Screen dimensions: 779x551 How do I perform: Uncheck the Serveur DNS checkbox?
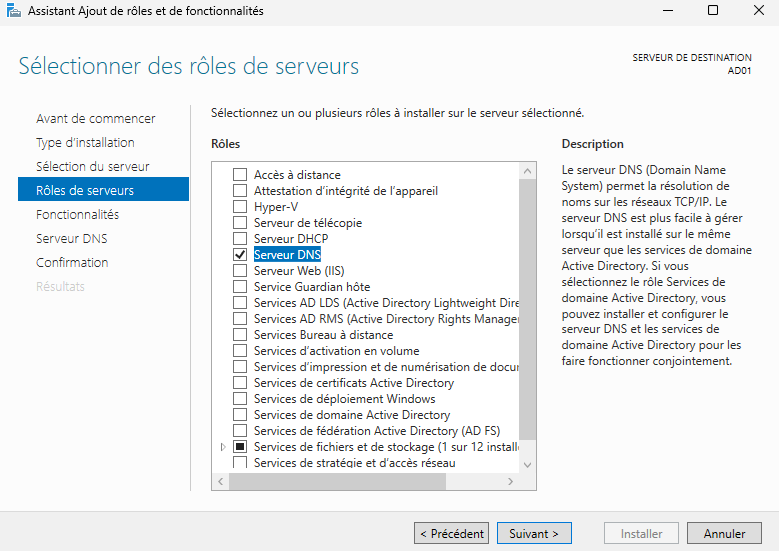[x=240, y=255]
